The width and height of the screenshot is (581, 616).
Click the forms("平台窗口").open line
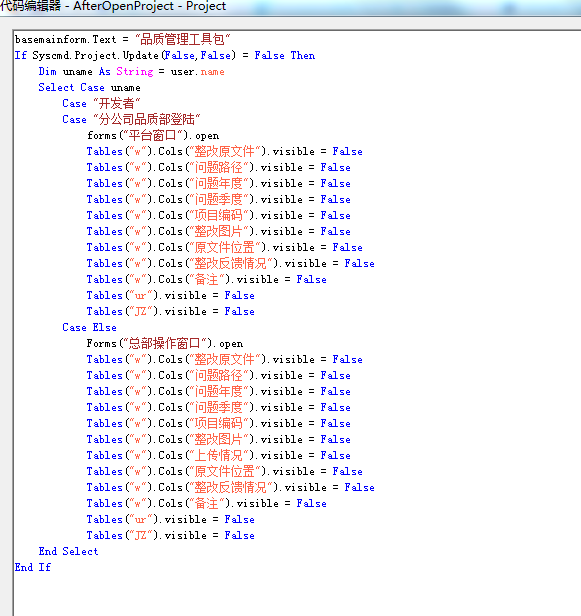[x=153, y=136]
